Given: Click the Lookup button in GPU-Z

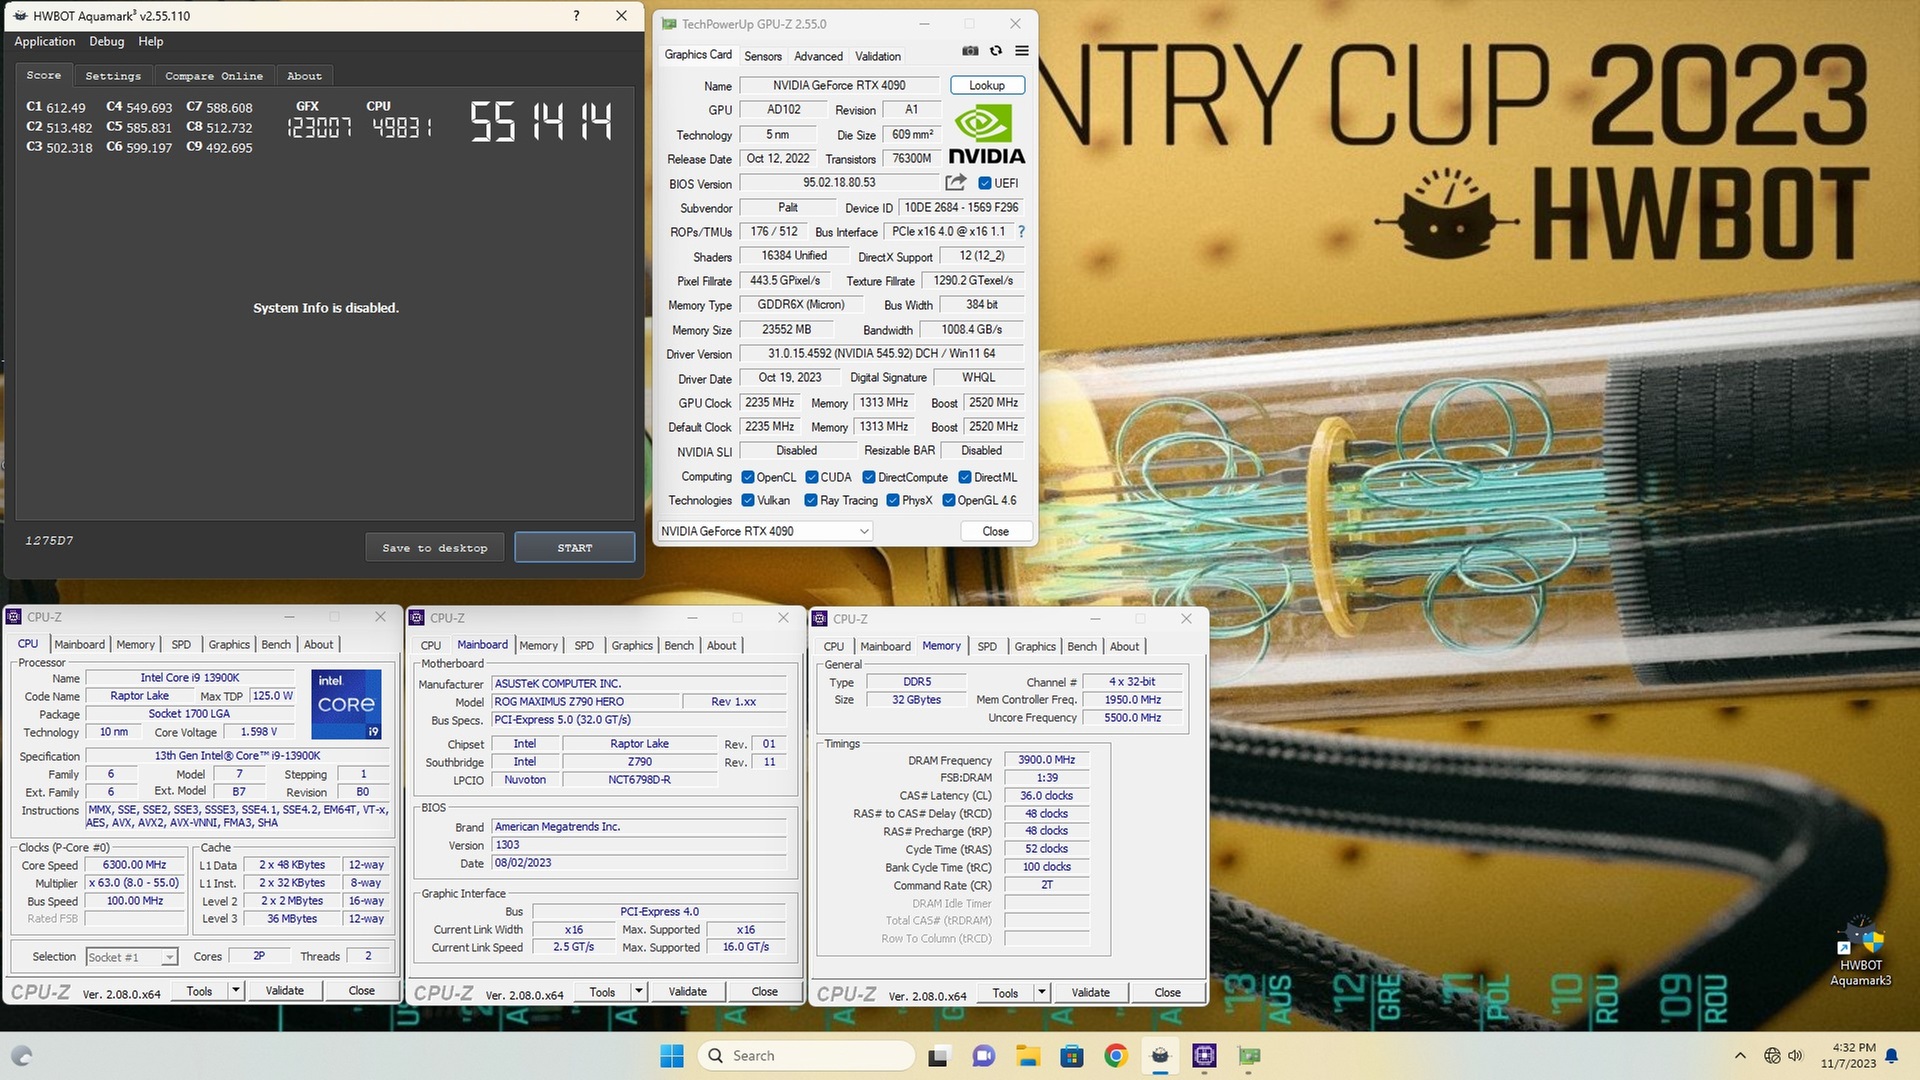Looking at the screenshot, I should coord(987,85).
